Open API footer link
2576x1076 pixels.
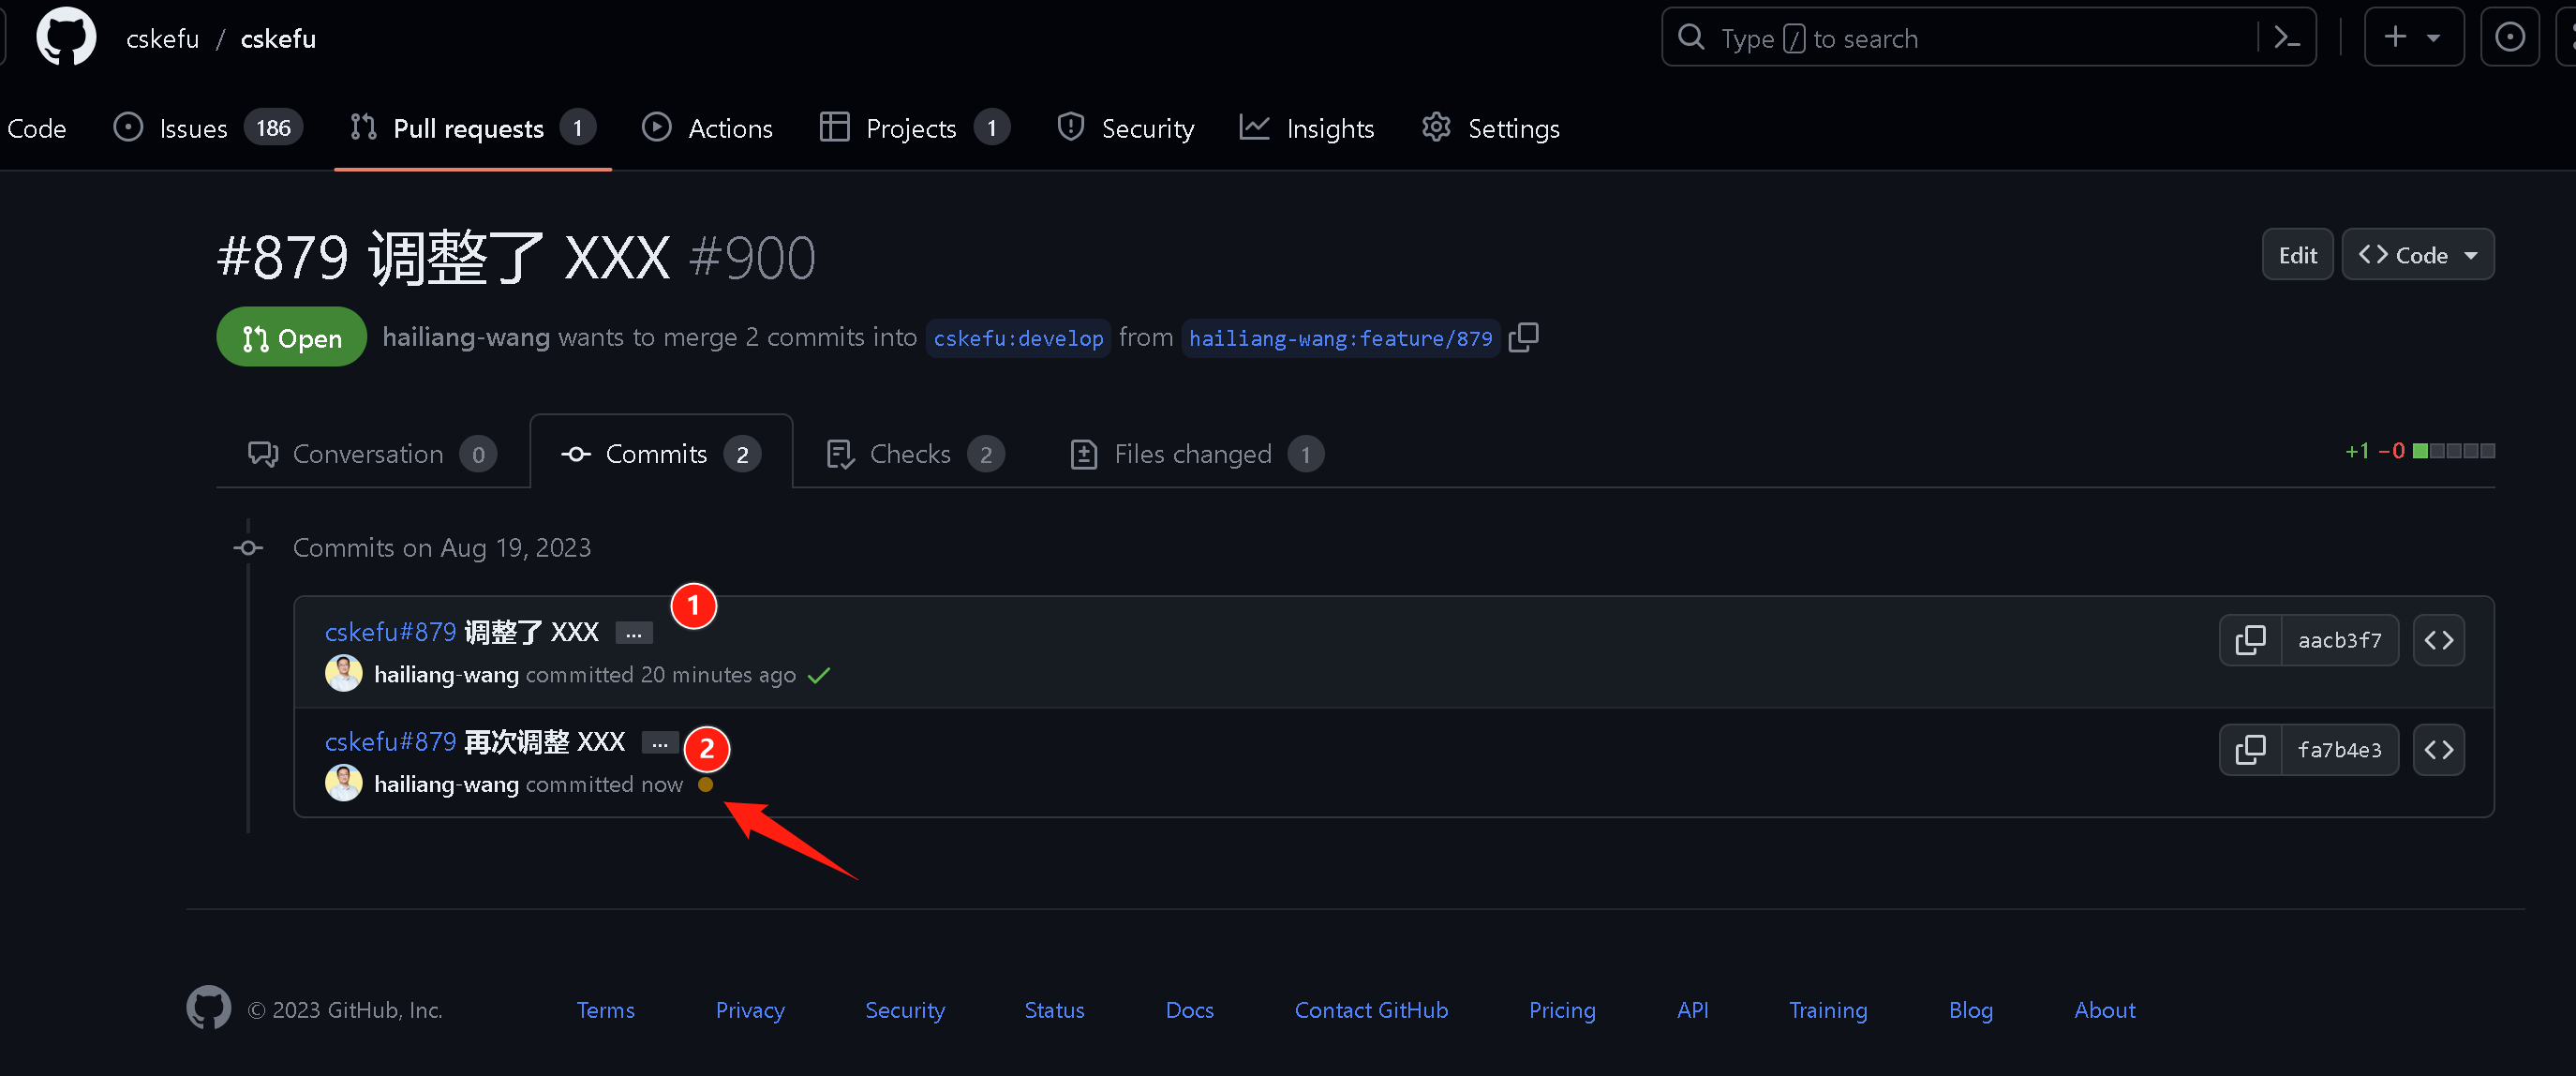click(x=1692, y=1010)
